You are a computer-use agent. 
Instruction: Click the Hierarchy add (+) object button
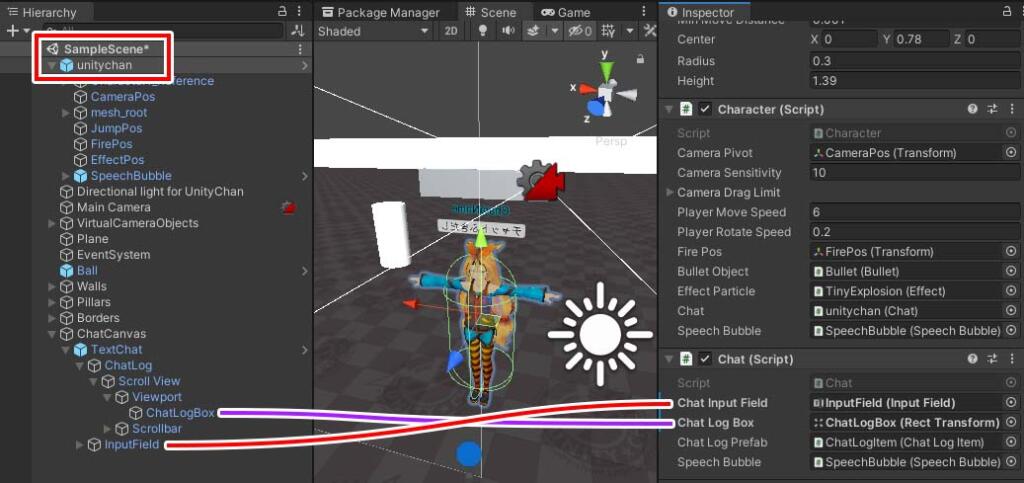pos(12,31)
